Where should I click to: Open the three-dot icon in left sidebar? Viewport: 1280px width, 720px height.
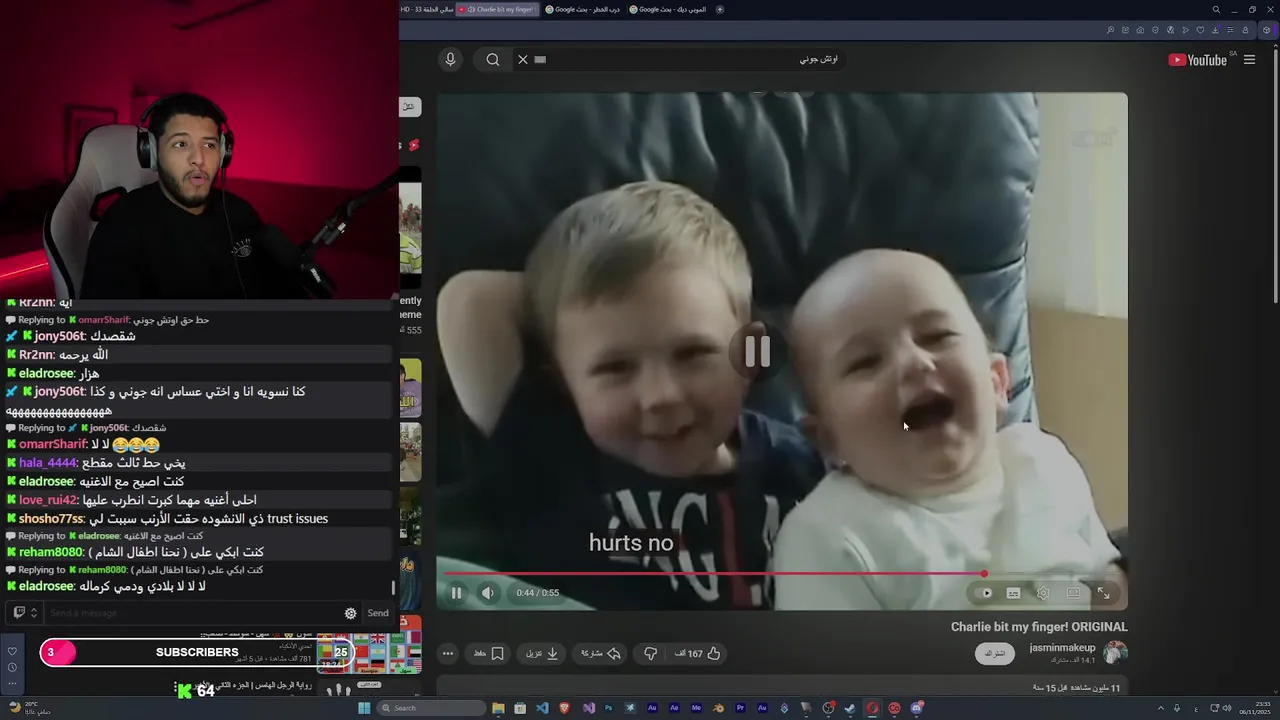(x=12, y=683)
